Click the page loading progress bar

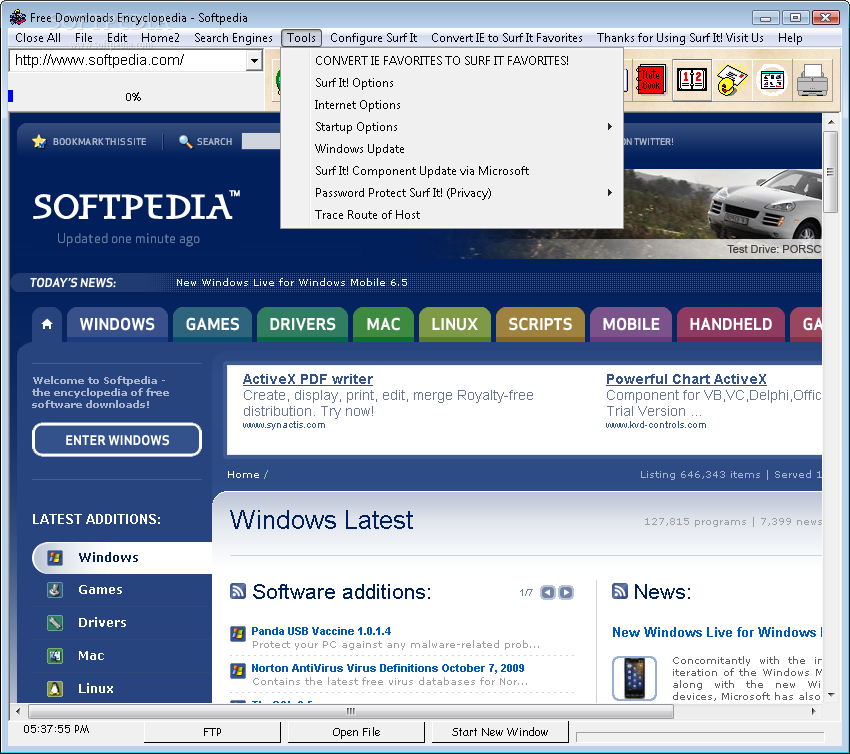tap(136, 97)
